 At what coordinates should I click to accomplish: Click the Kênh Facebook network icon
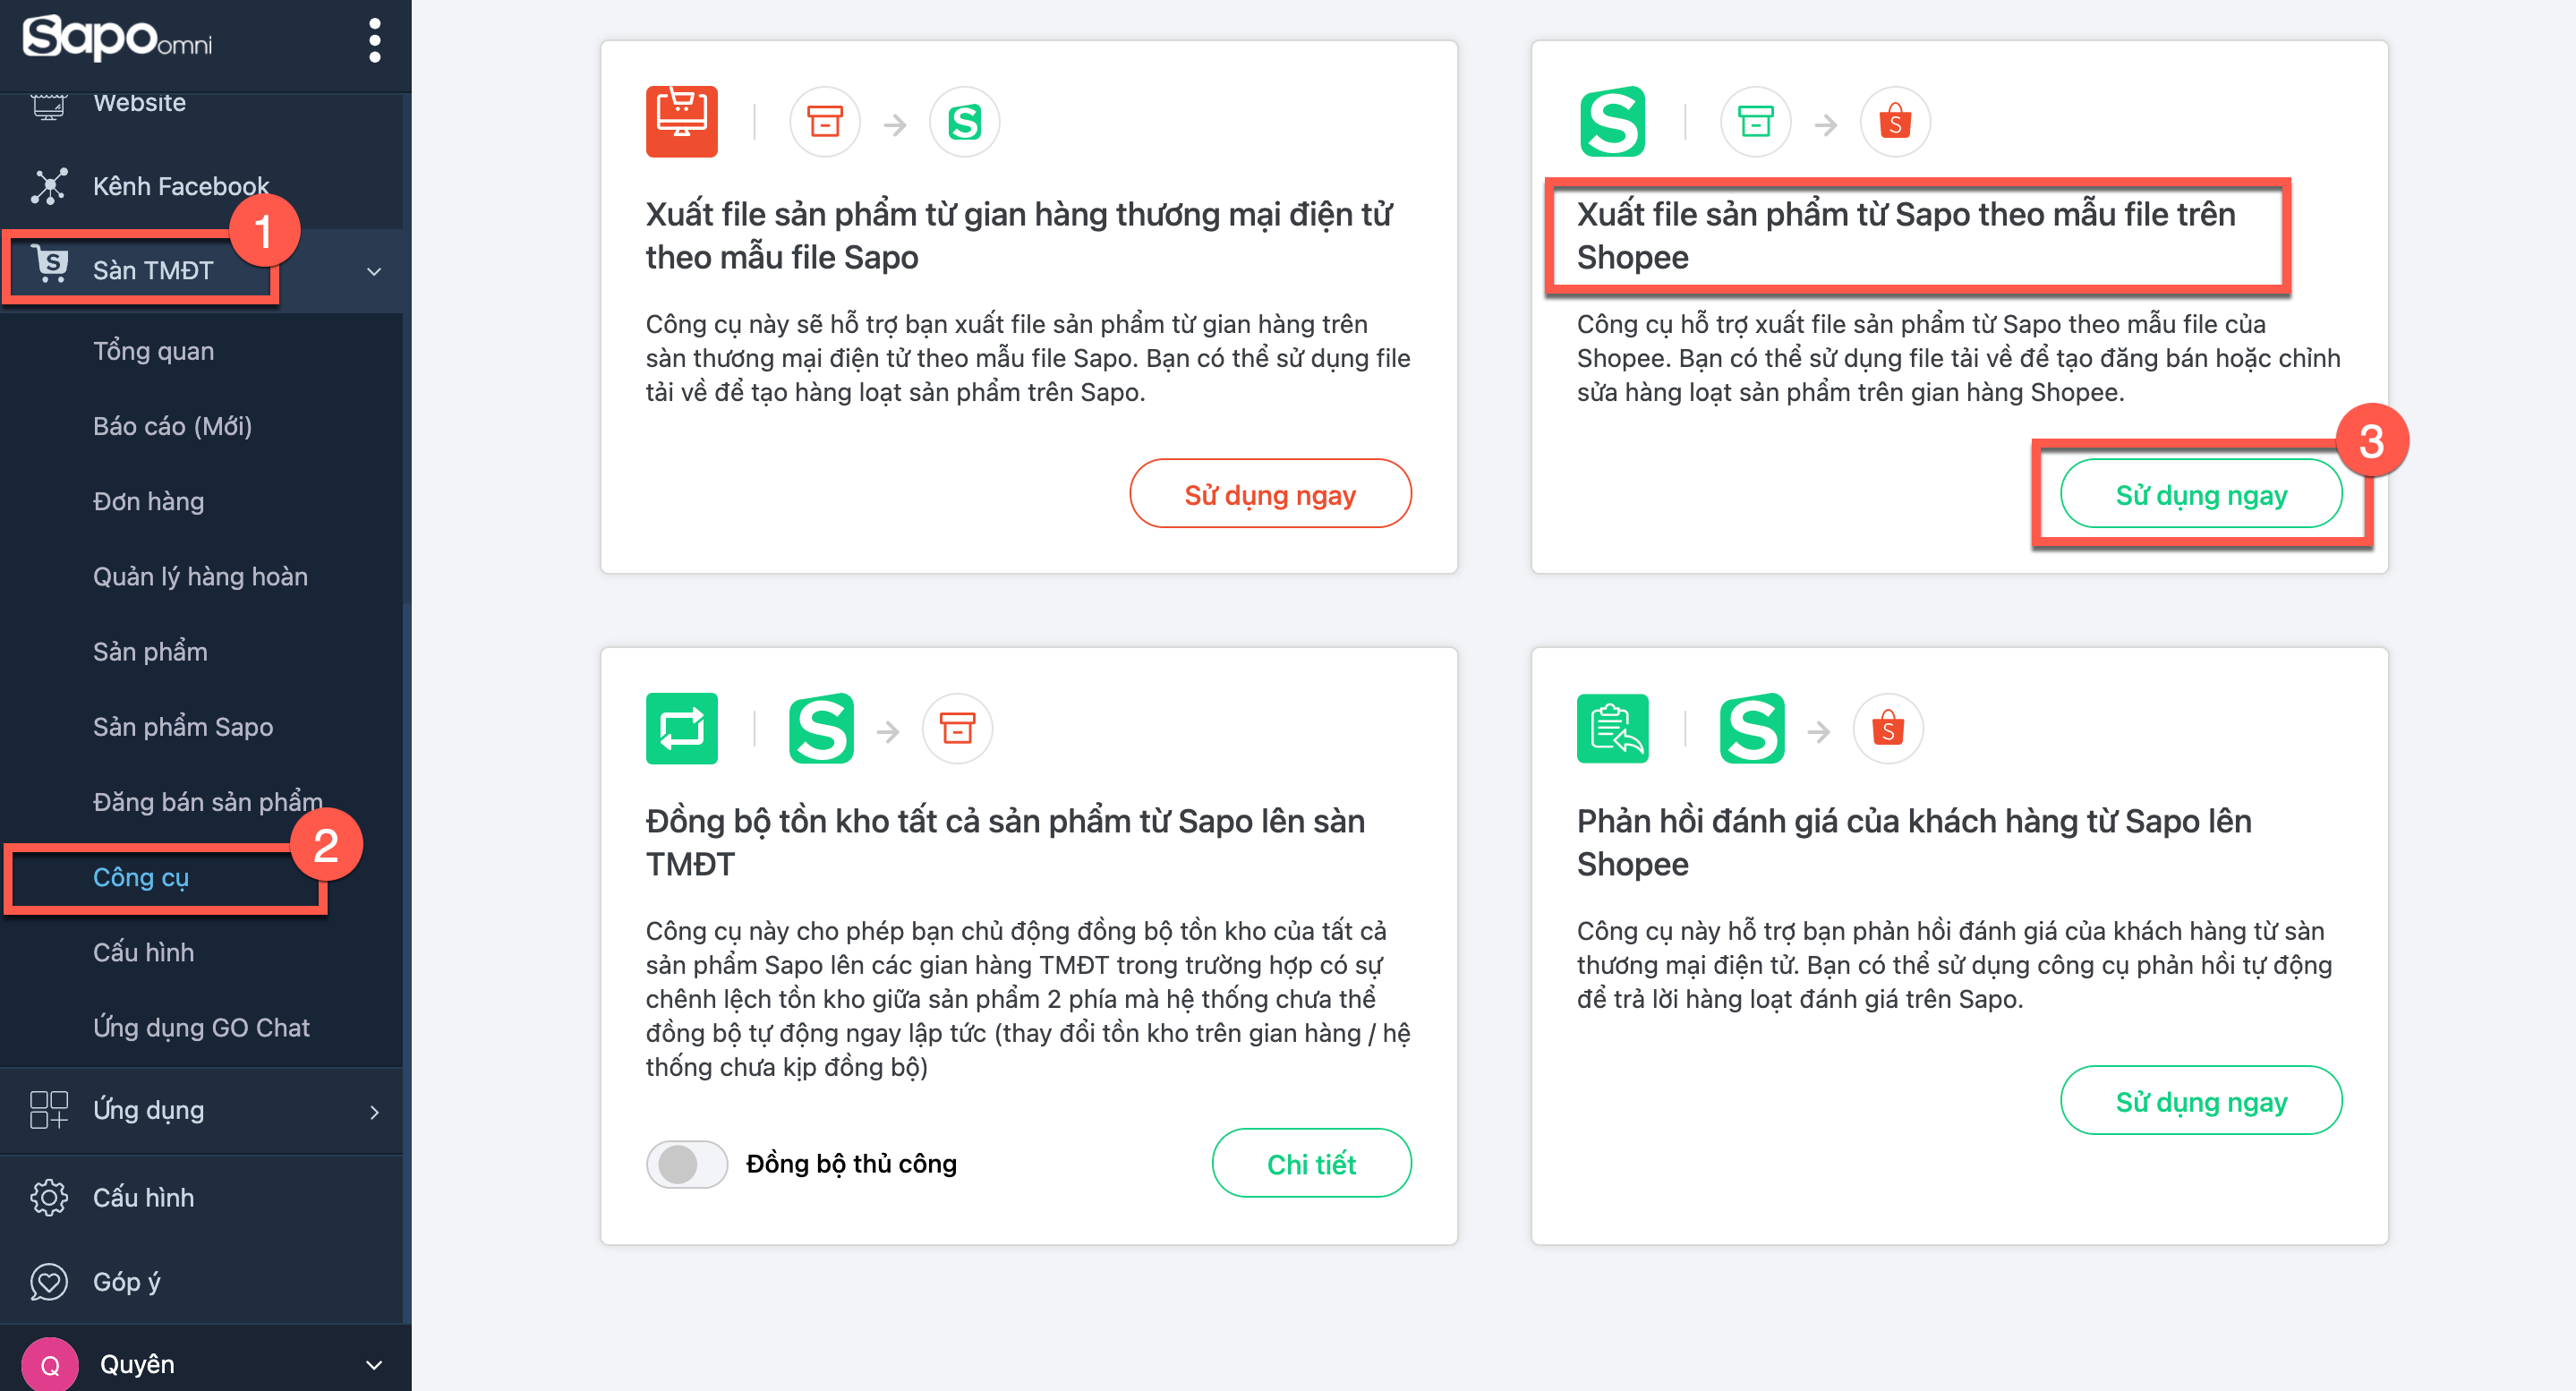[x=48, y=186]
